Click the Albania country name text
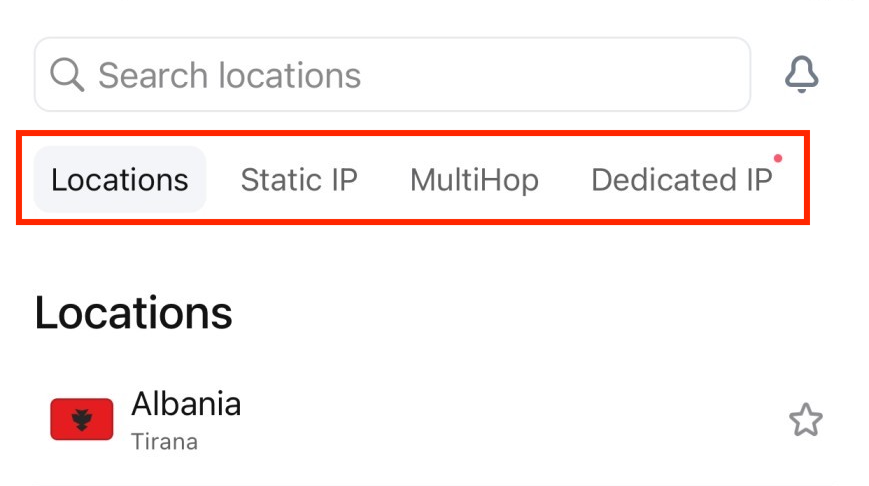869x486 pixels. 186,403
